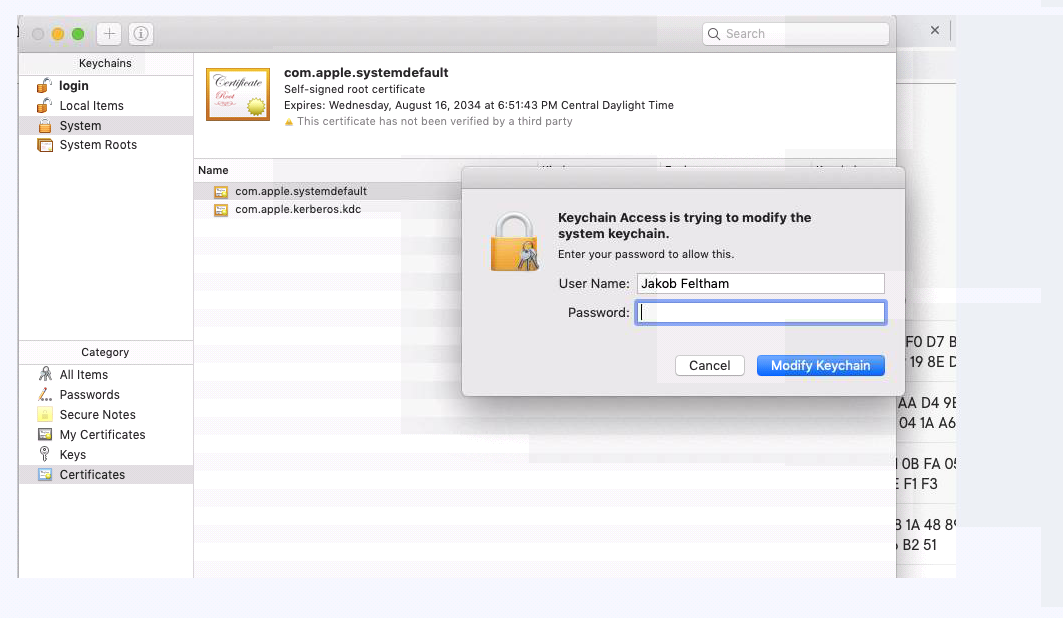Open the My Certificates category
Screen dimensions: 1063x618
click(x=102, y=435)
